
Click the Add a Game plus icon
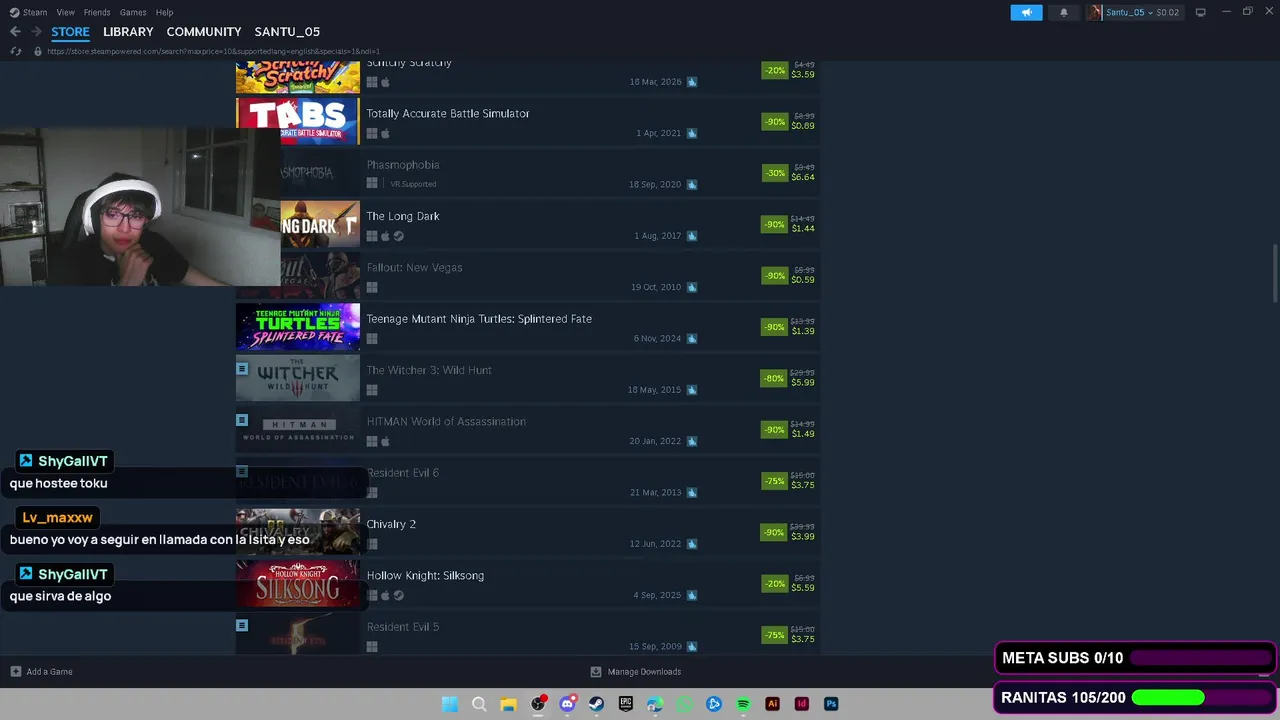[15, 672]
